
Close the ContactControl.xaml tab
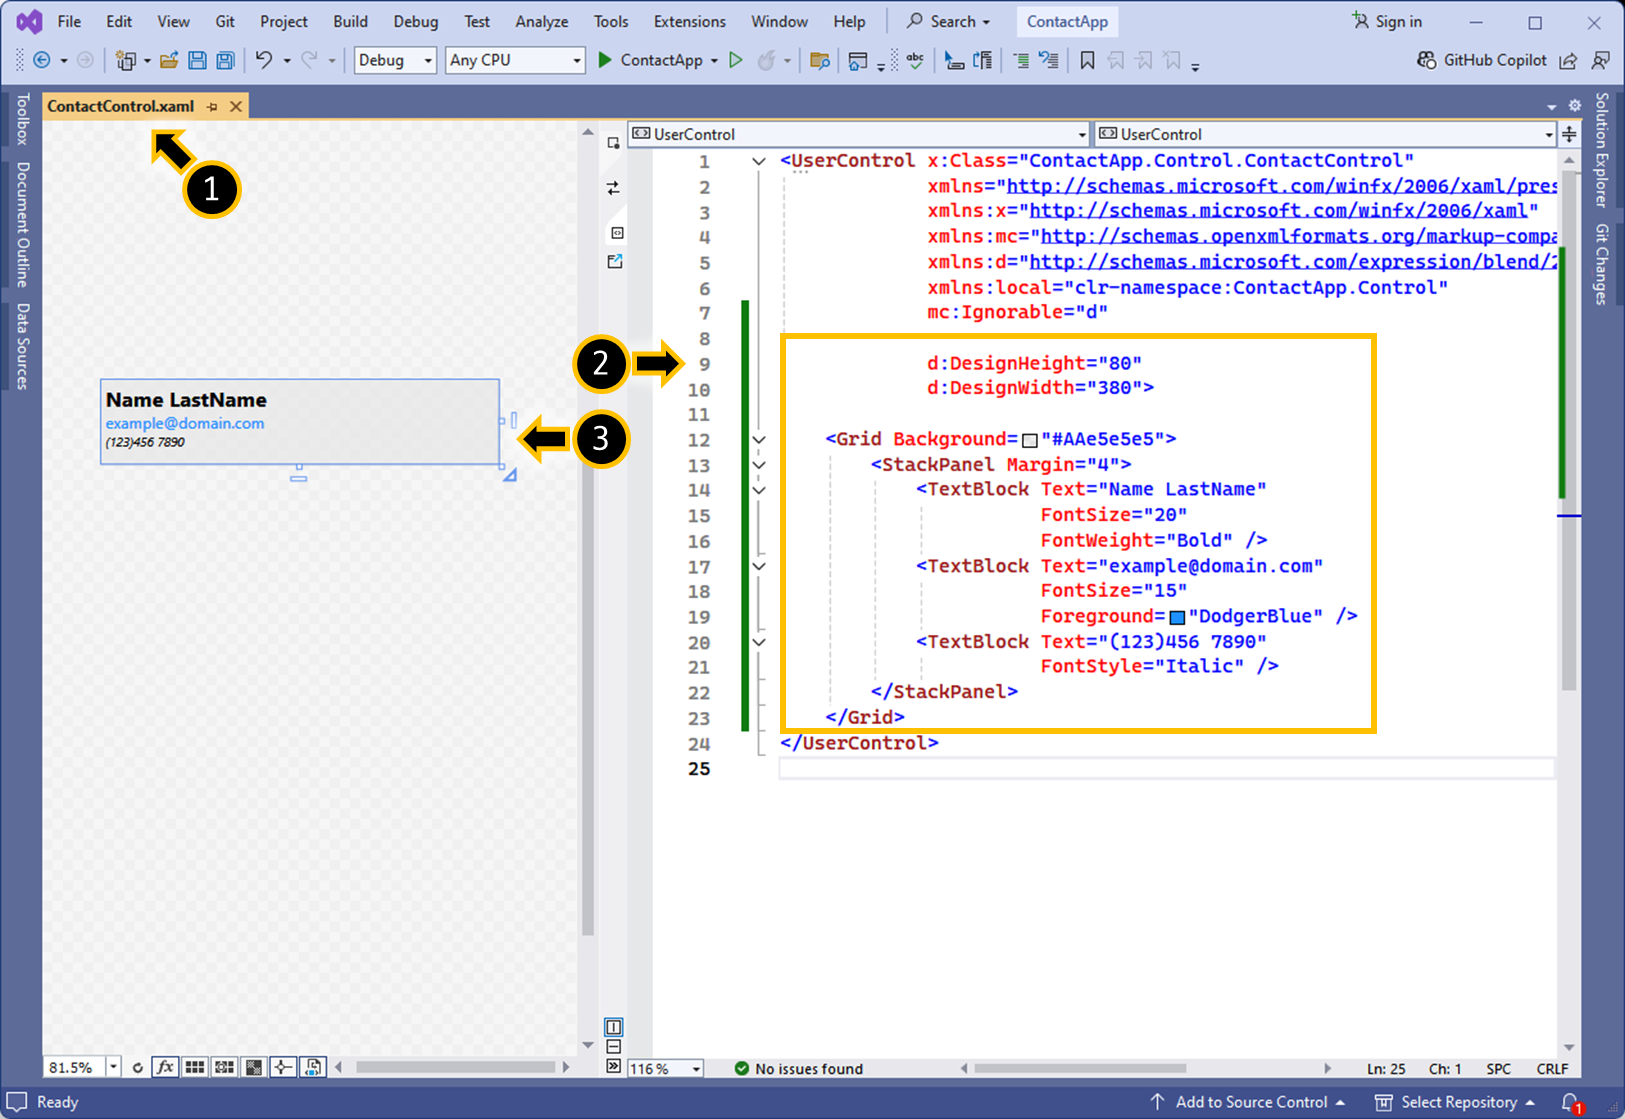click(236, 106)
